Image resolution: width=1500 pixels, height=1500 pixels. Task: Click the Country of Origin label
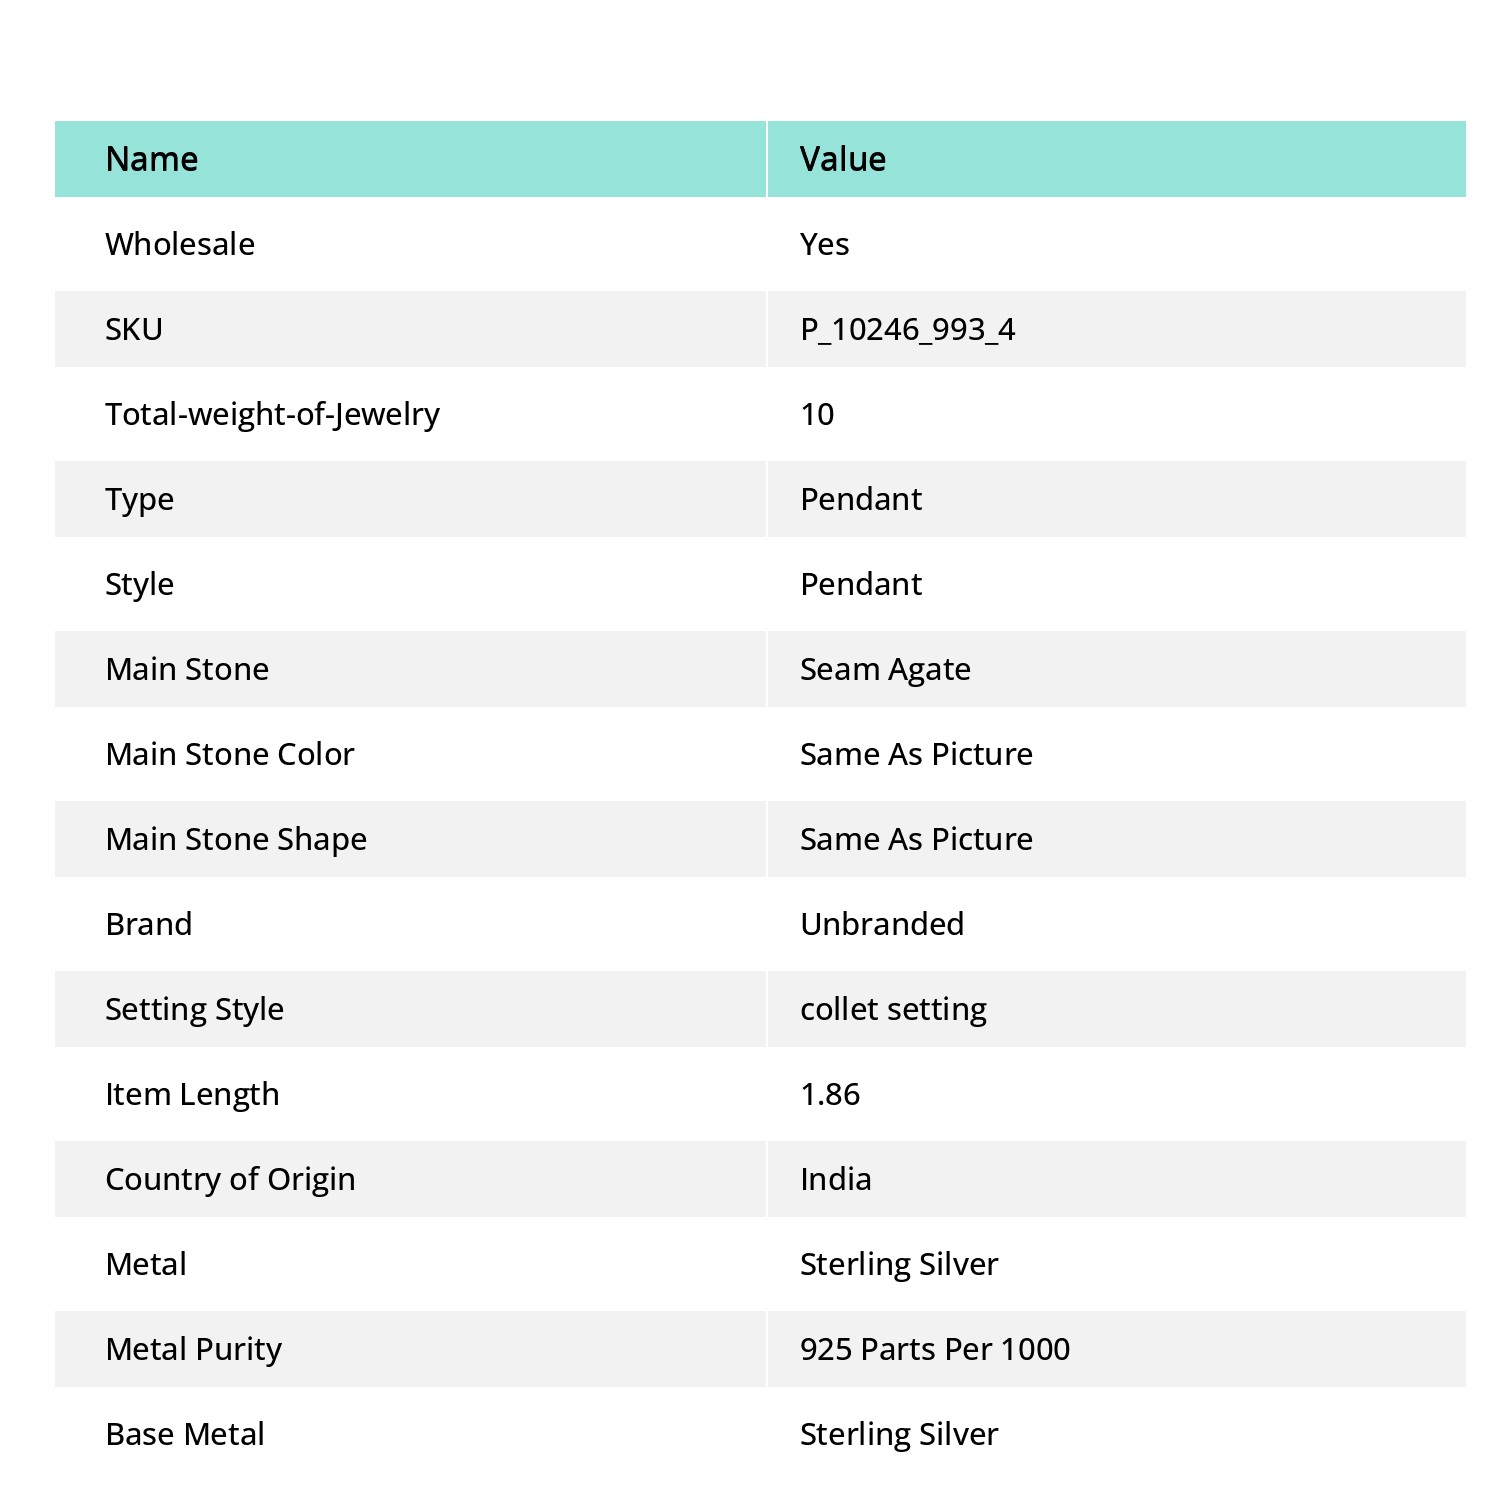[x=230, y=1179]
